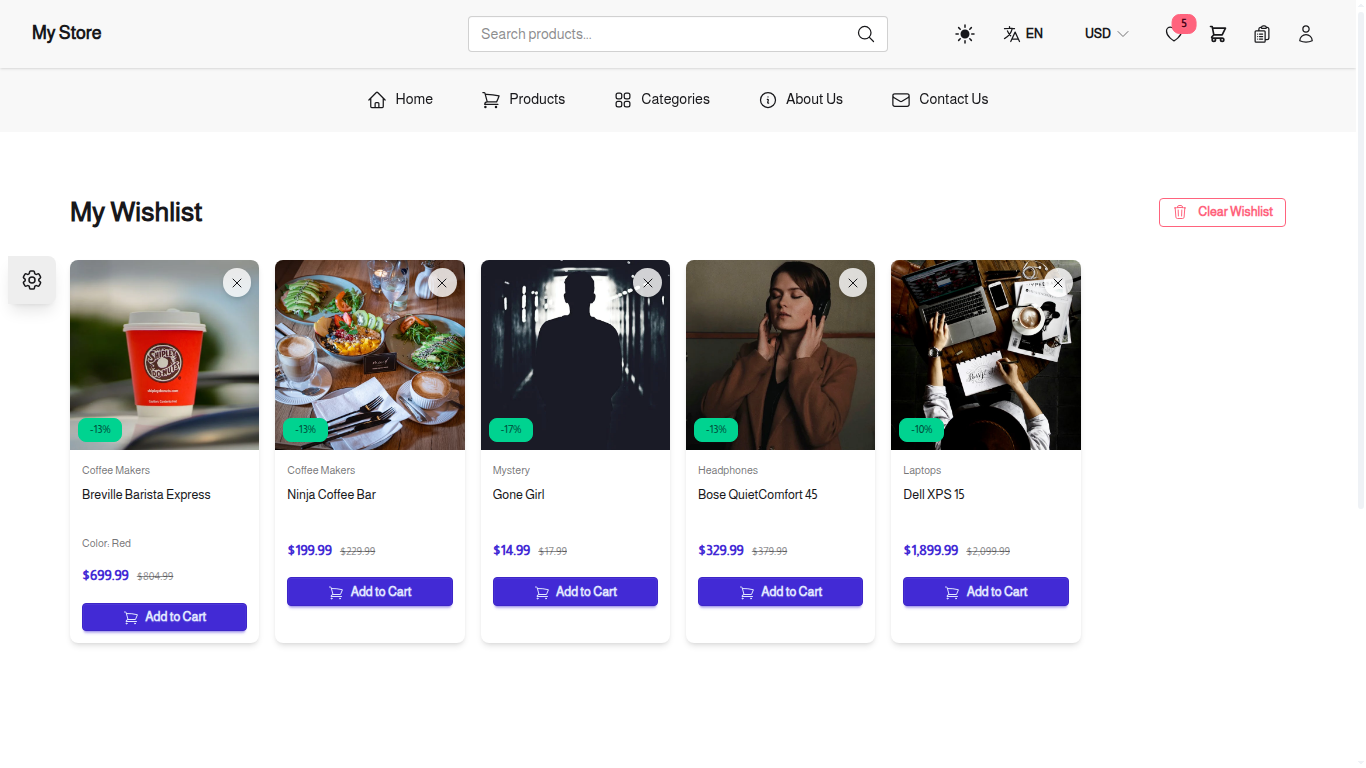Select Categories in the navigation bar
The image size is (1366, 768).
(661, 99)
